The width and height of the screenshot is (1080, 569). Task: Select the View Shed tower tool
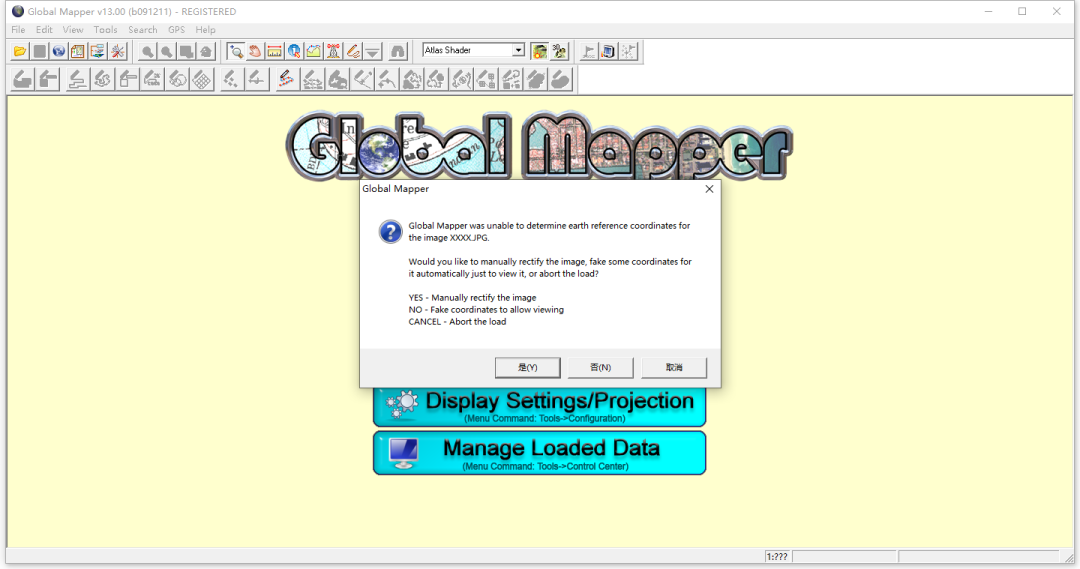click(333, 51)
